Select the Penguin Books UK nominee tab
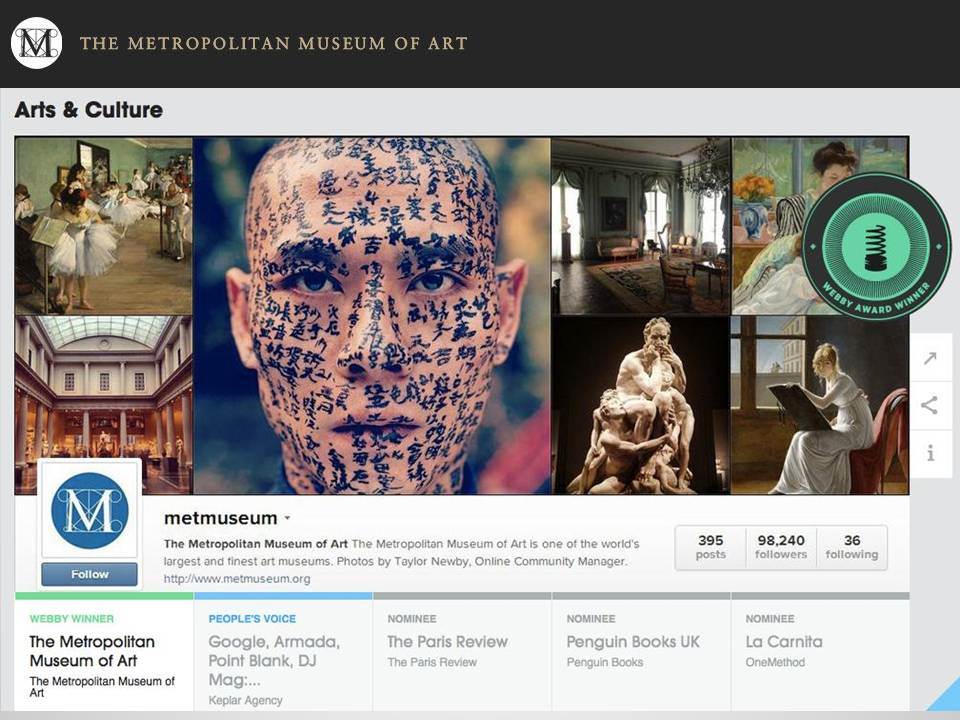Image resolution: width=960 pixels, height=720 pixels. [x=641, y=652]
